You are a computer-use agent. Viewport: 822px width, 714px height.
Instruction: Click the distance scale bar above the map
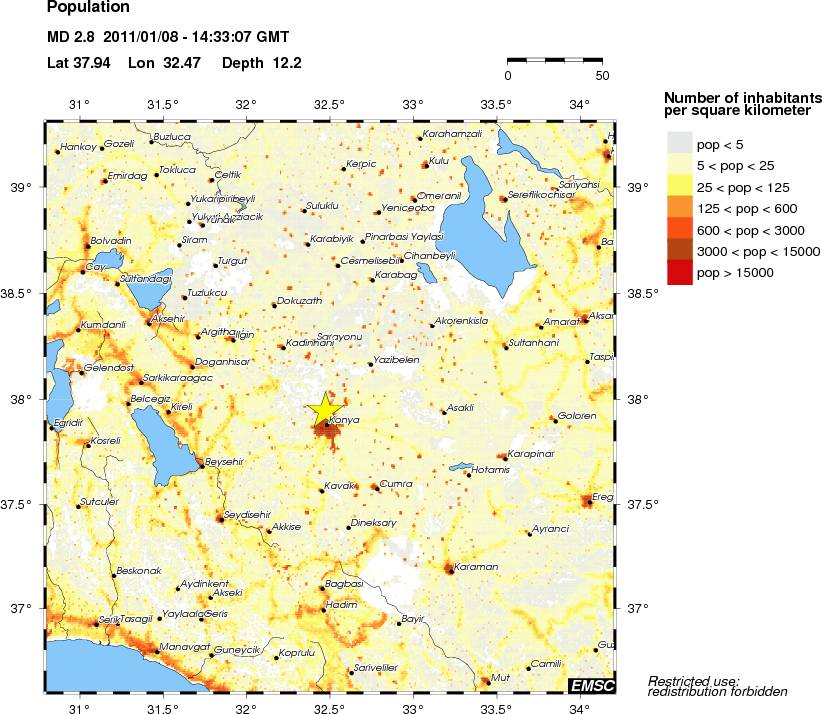click(x=555, y=60)
